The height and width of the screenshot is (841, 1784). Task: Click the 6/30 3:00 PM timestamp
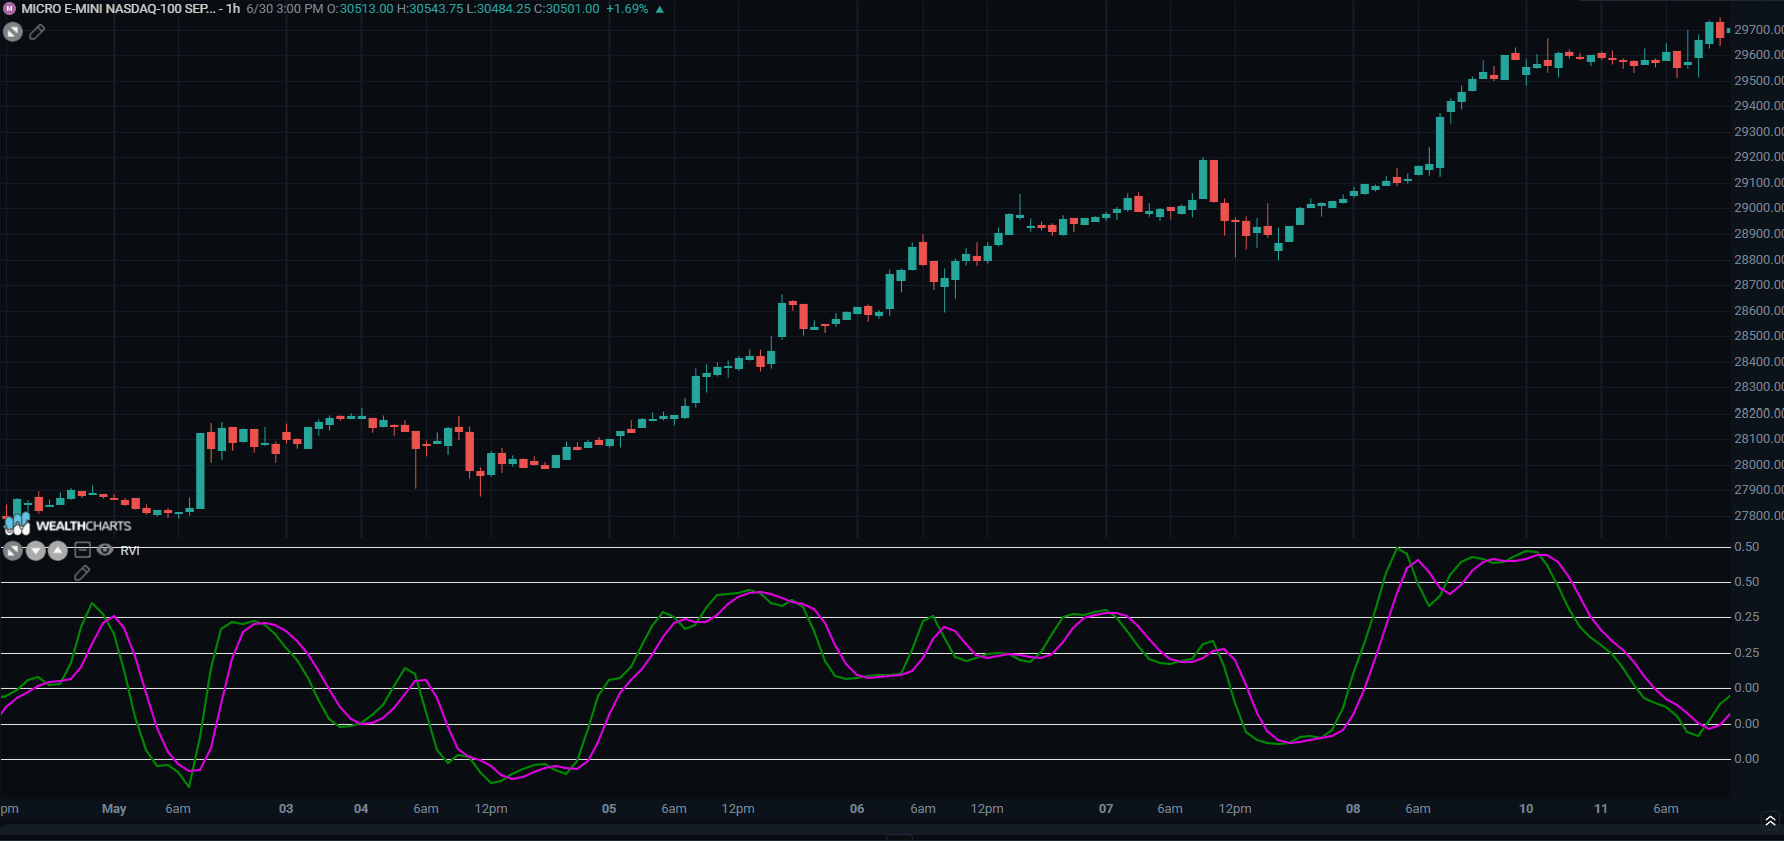(284, 9)
